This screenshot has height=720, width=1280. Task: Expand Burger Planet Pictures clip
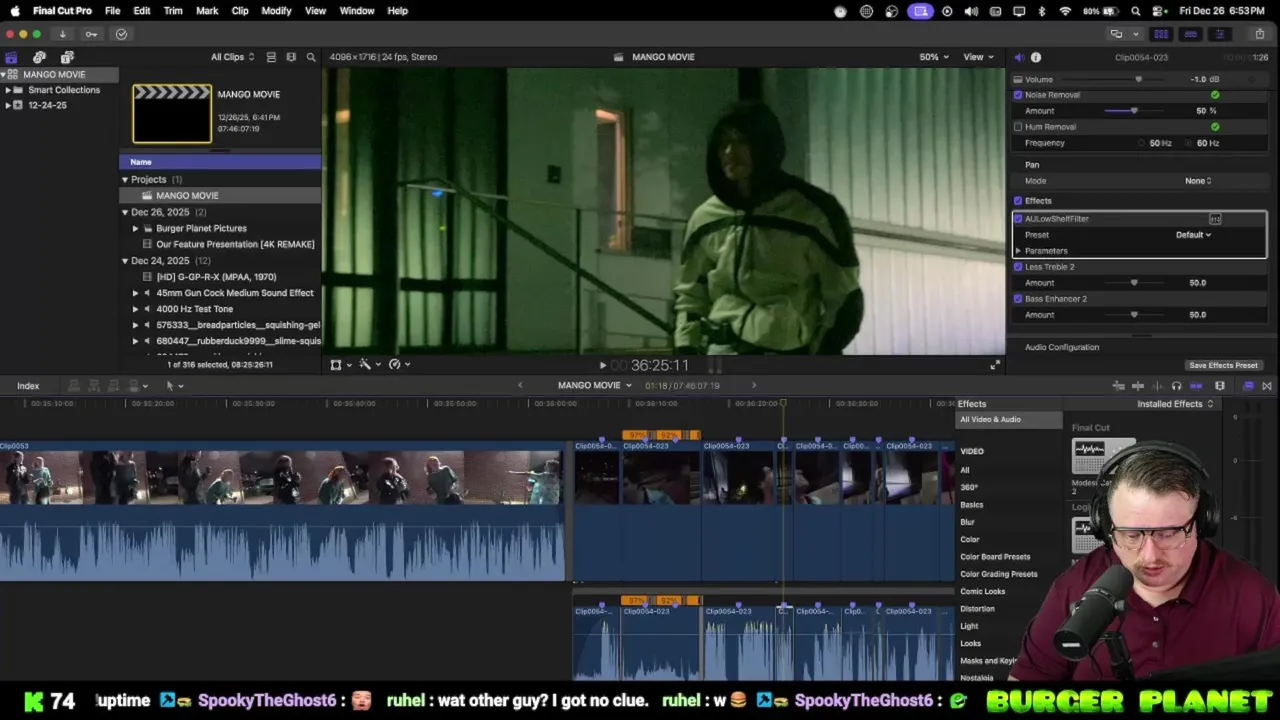tap(136, 228)
